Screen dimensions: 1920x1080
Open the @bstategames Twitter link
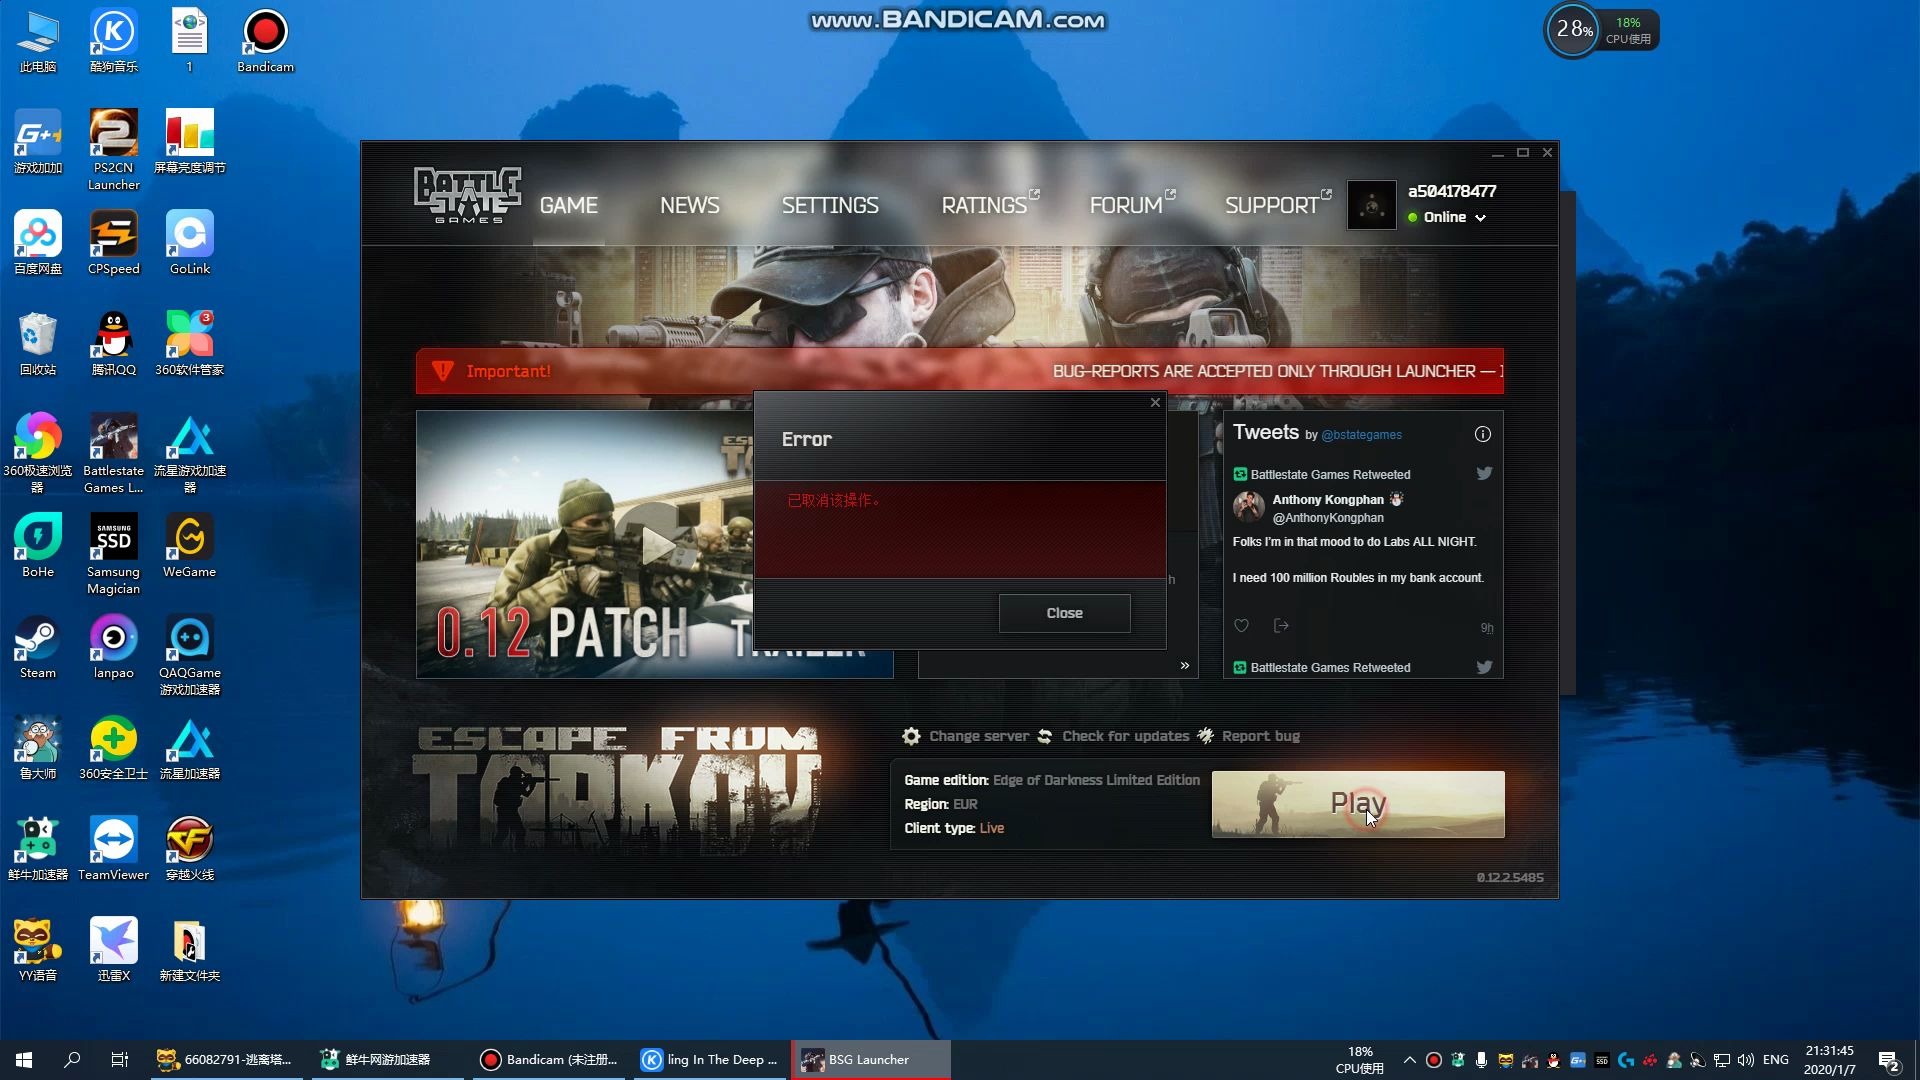point(1361,435)
